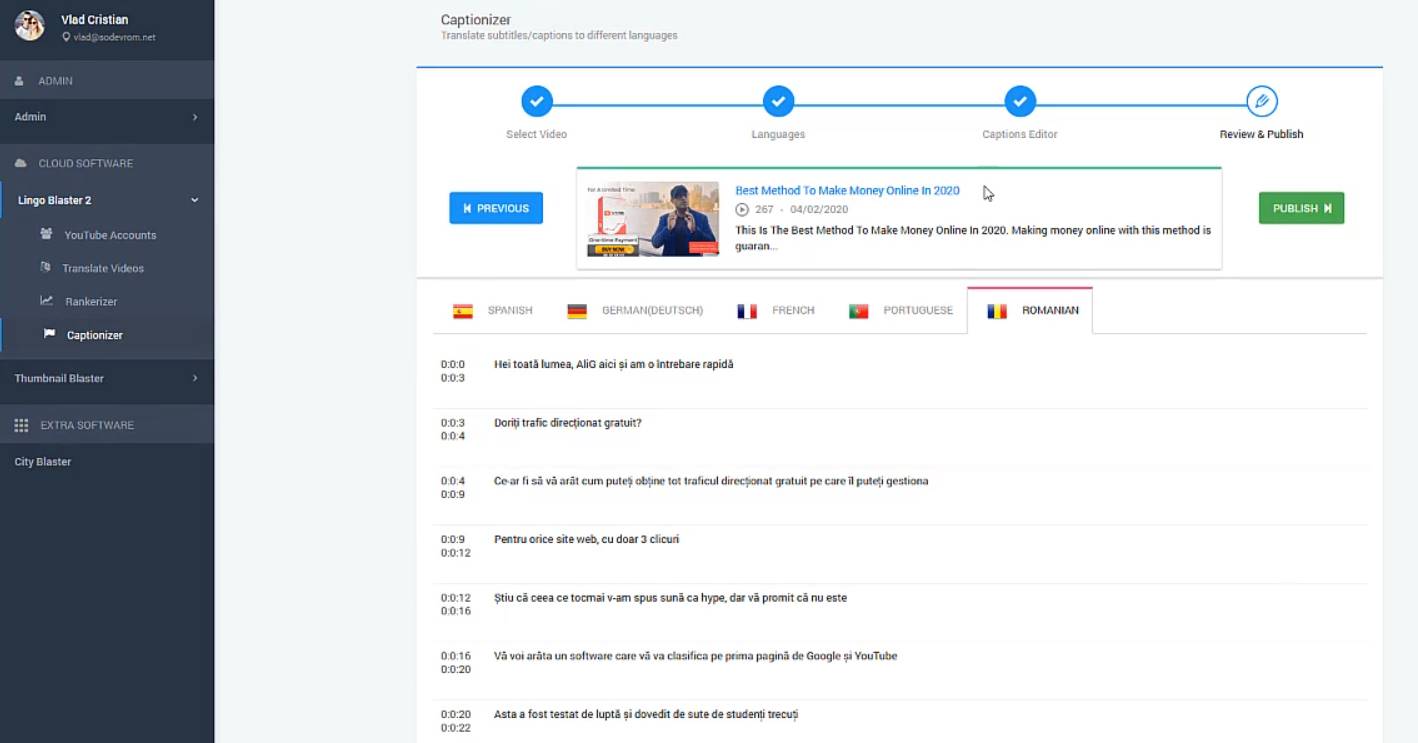The height and width of the screenshot is (743, 1418).
Task: Select the ROMANIAN captions tab
Action: tap(1030, 311)
